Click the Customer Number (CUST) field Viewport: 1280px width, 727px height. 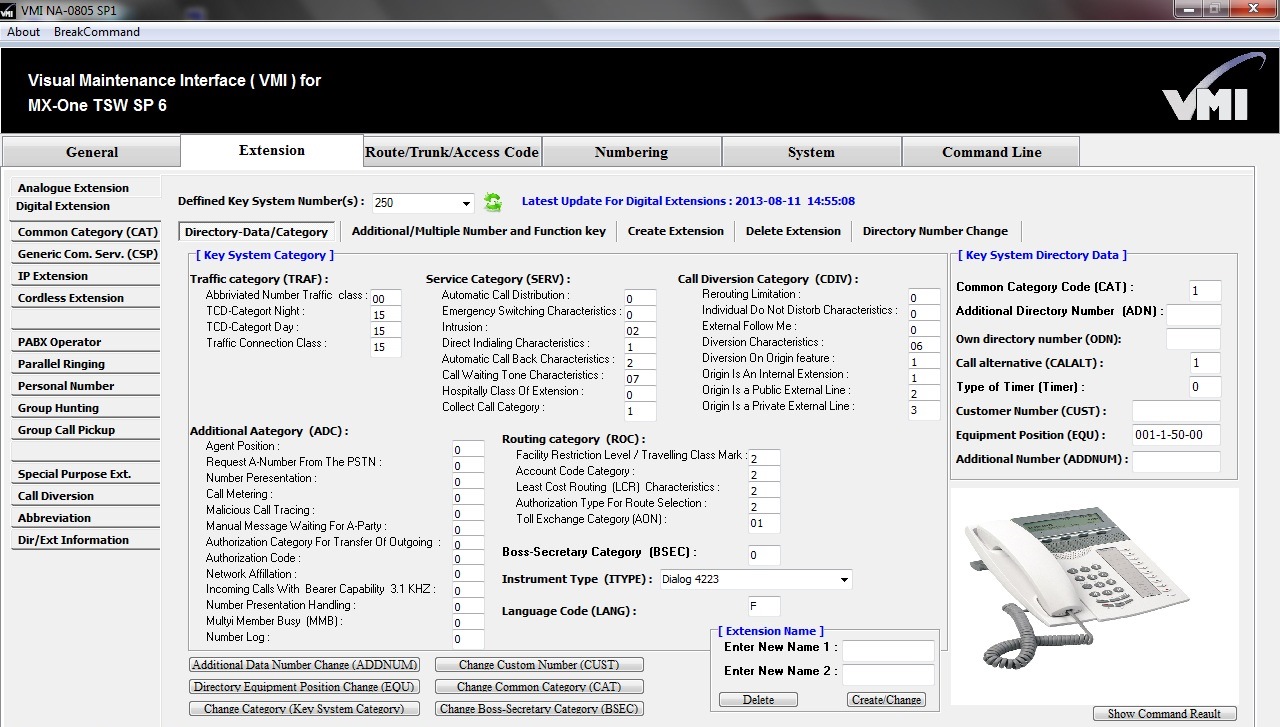coord(1176,411)
